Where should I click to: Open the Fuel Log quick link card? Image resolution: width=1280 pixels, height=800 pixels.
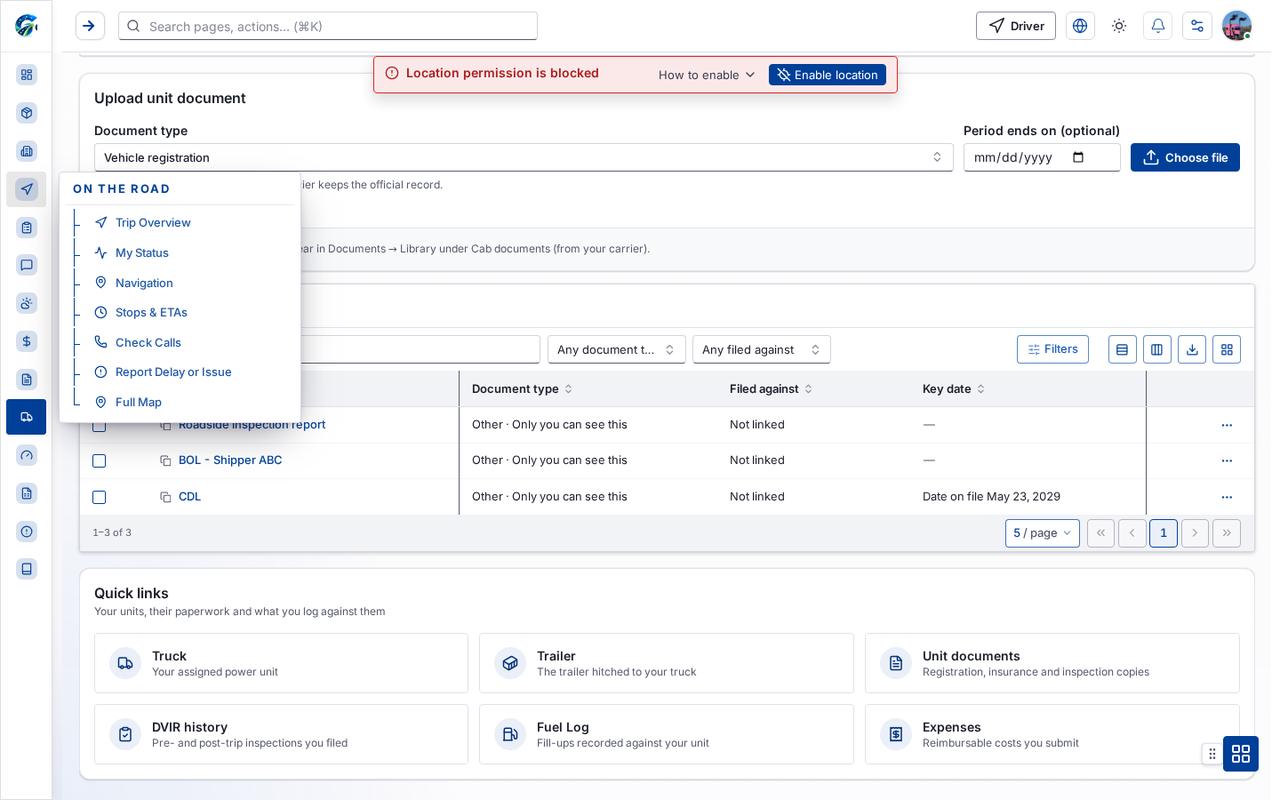pos(666,734)
